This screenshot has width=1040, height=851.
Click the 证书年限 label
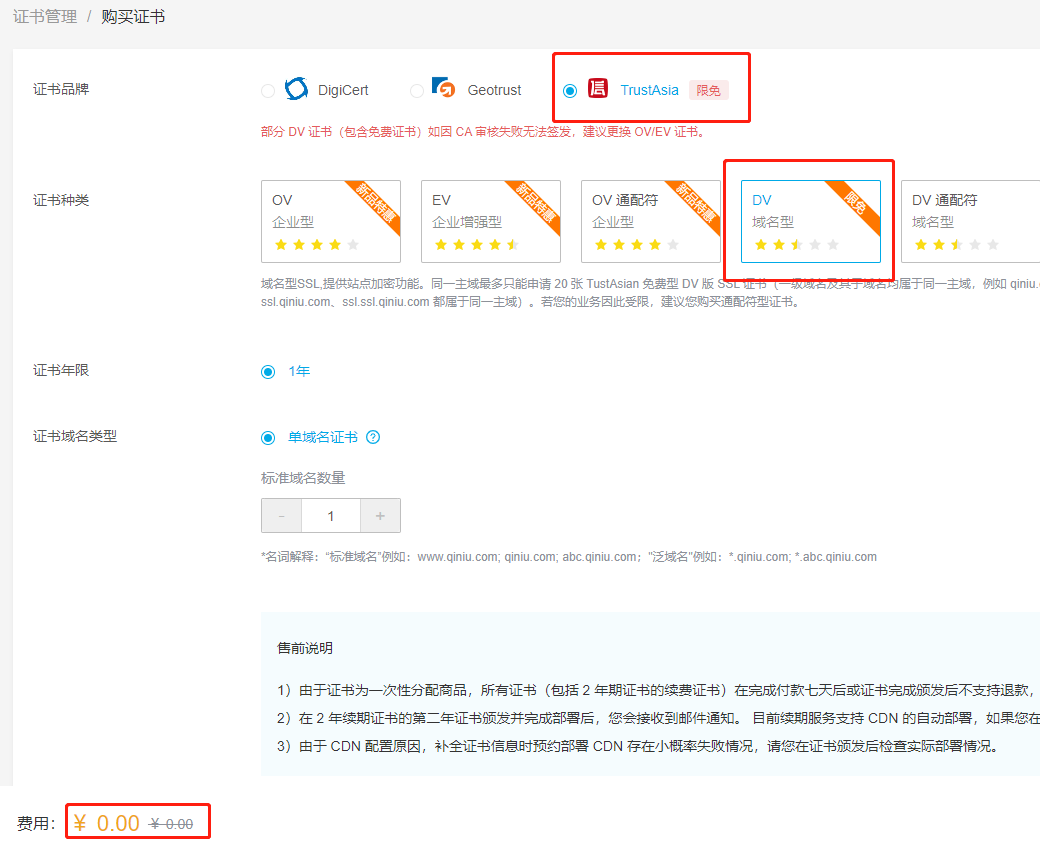pos(61,370)
